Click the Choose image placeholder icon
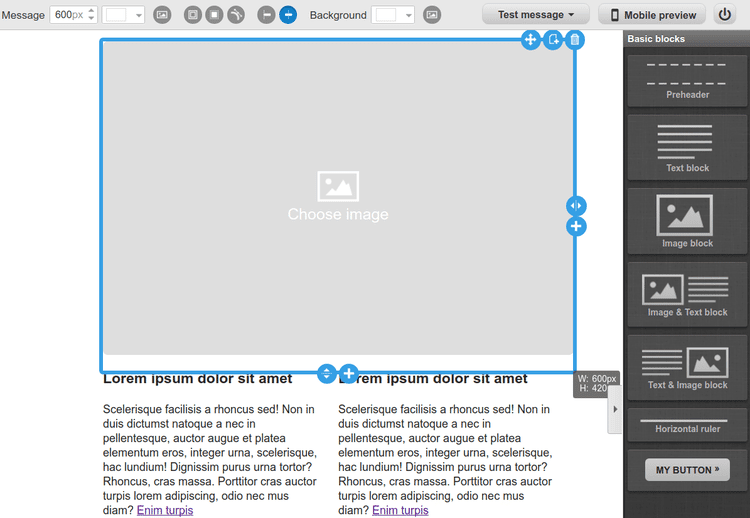Image resolution: width=750 pixels, height=518 pixels. (x=338, y=186)
